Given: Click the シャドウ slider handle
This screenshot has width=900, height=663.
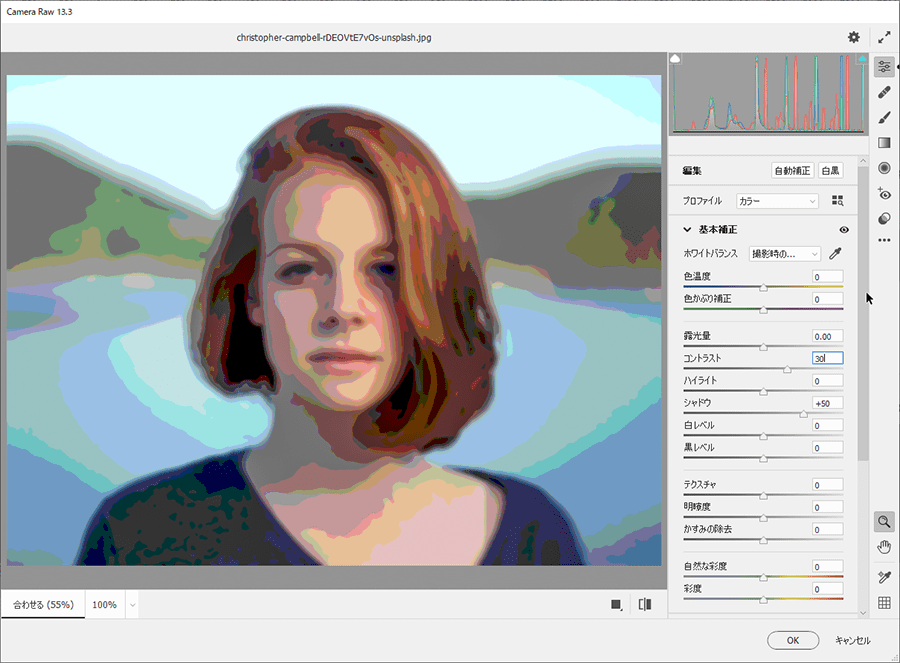Looking at the screenshot, I should point(803,413).
